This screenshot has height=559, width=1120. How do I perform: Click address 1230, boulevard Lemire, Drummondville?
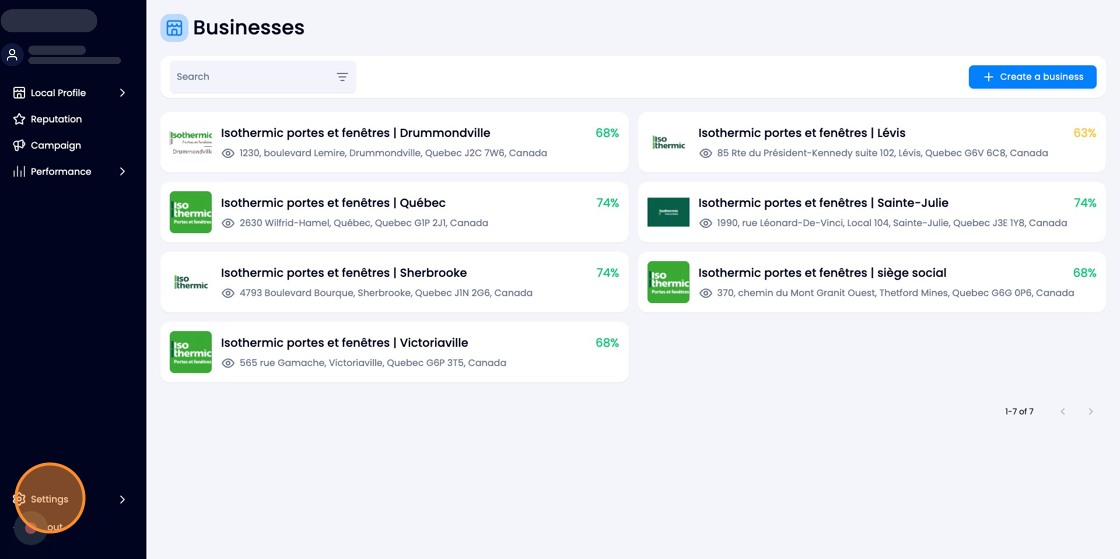pyautogui.click(x=394, y=153)
